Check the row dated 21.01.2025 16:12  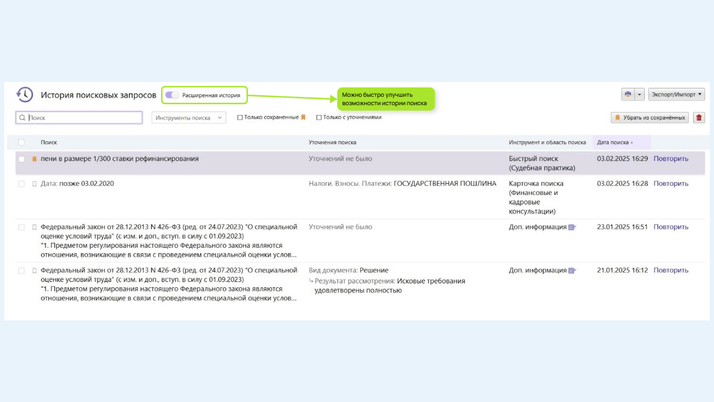coord(21,270)
